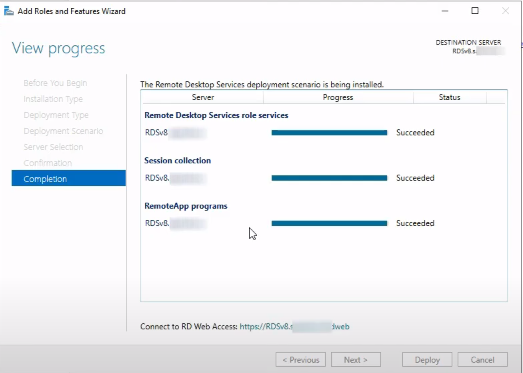Viewport: 523px width, 373px height.
Task: Select the Confirmation step
Action: [x=48, y=163]
